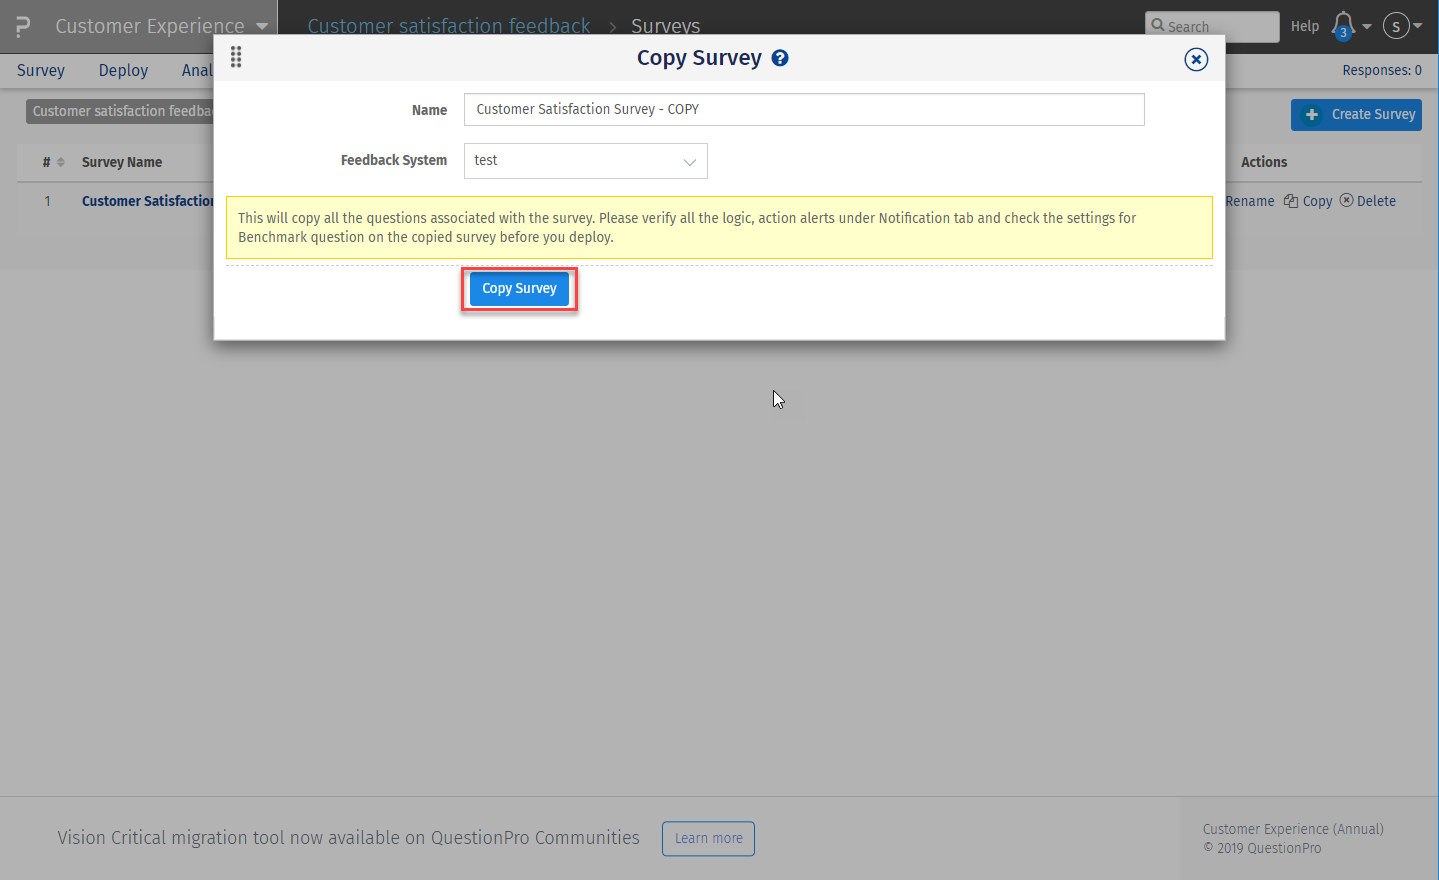Switch to the Survey tab
The width and height of the screenshot is (1439, 880).
click(40, 70)
